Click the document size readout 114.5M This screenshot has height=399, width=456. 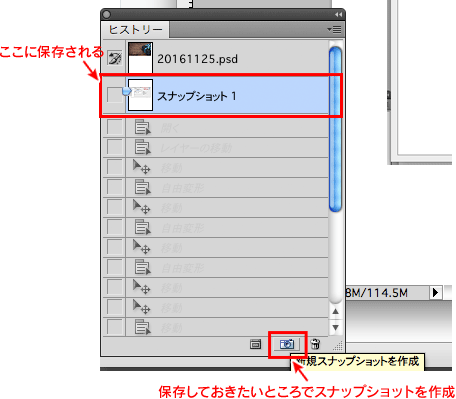(x=376, y=293)
